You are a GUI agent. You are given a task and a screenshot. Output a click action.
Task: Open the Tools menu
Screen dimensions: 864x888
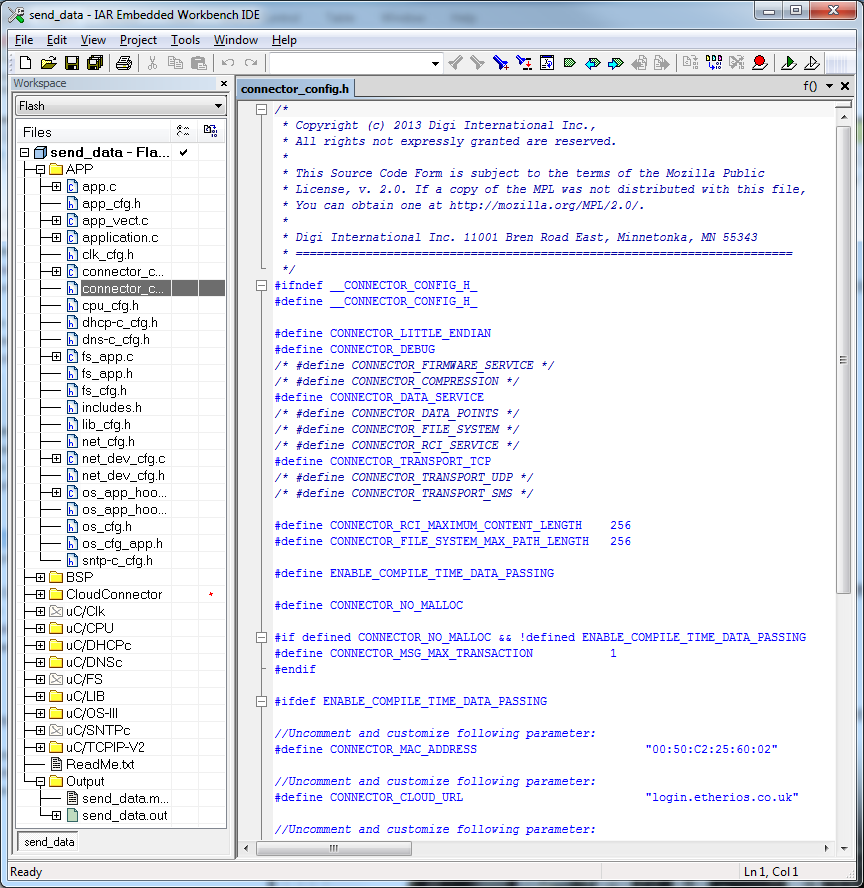(185, 40)
